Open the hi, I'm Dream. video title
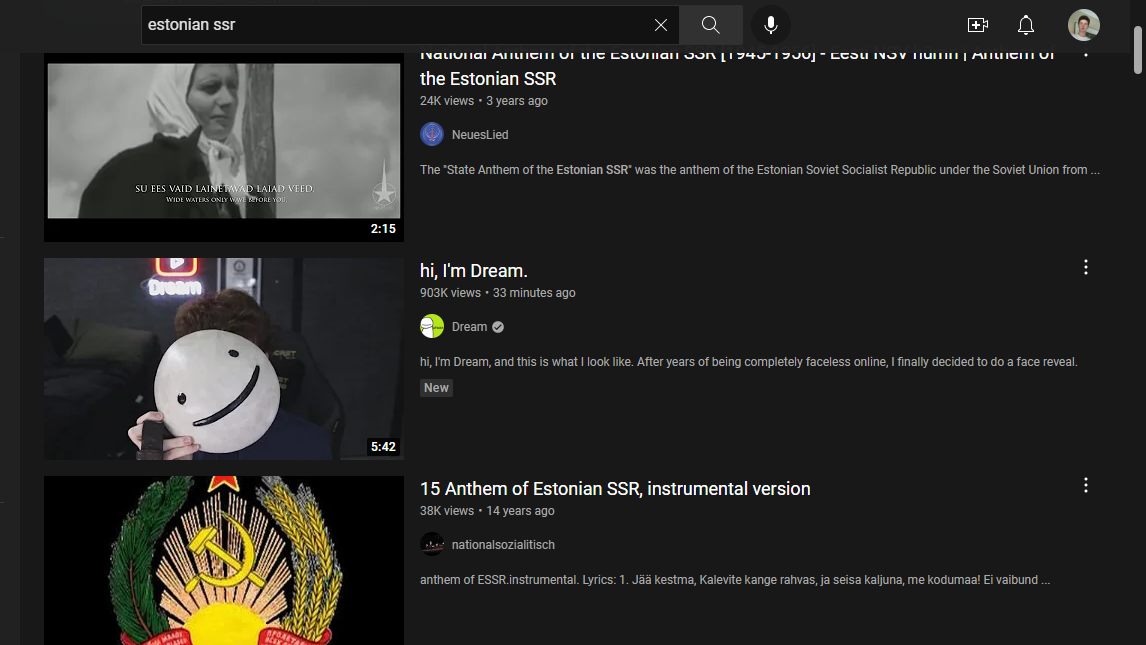Viewport: 1146px width, 645px height. click(473, 271)
